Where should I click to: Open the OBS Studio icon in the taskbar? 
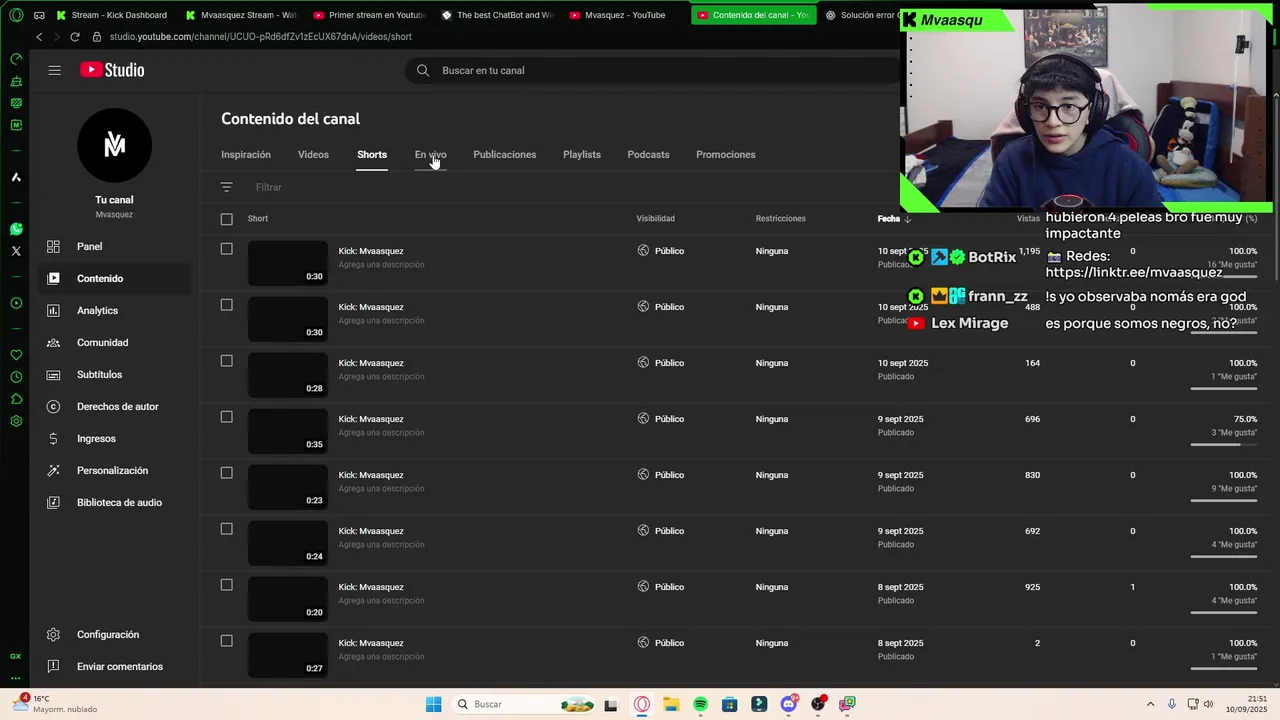[x=818, y=704]
